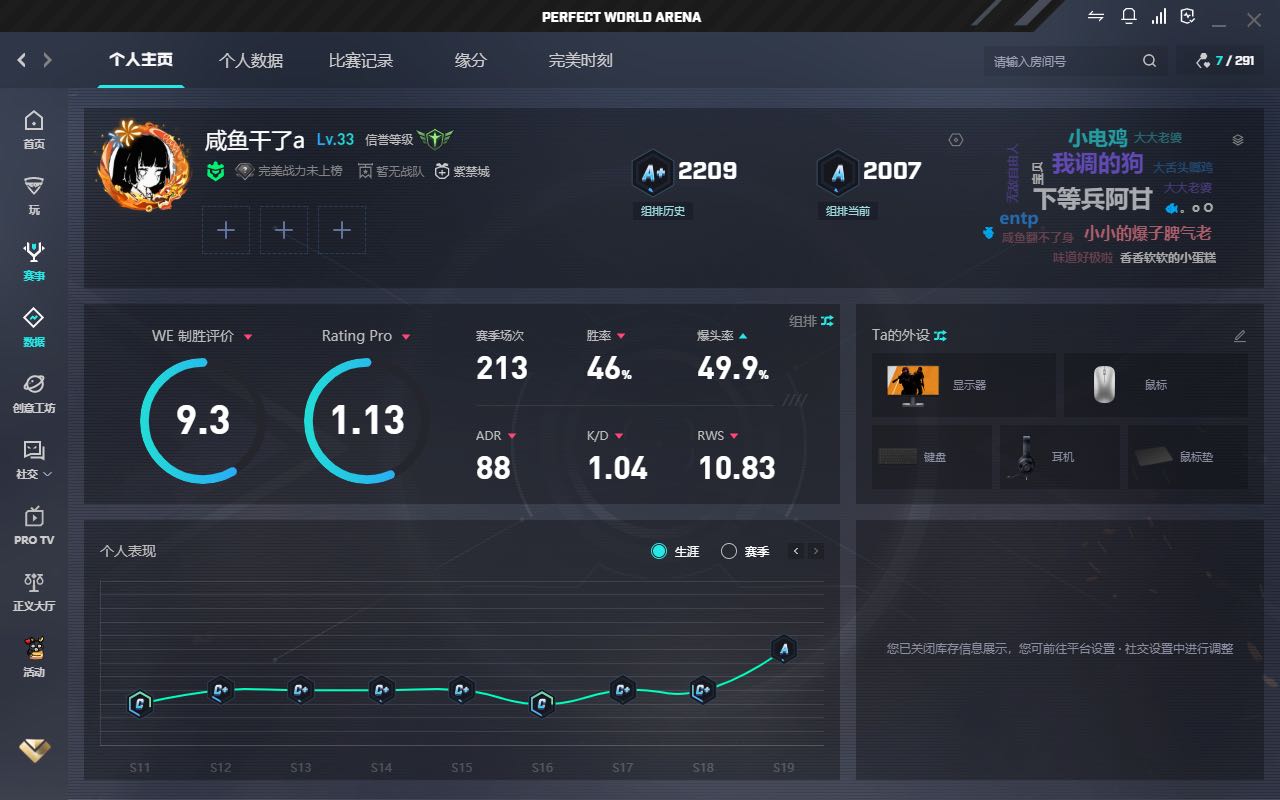Viewport: 1280px width, 800px height.
Task: Click the notification bell icon in title bar
Action: [1129, 16]
